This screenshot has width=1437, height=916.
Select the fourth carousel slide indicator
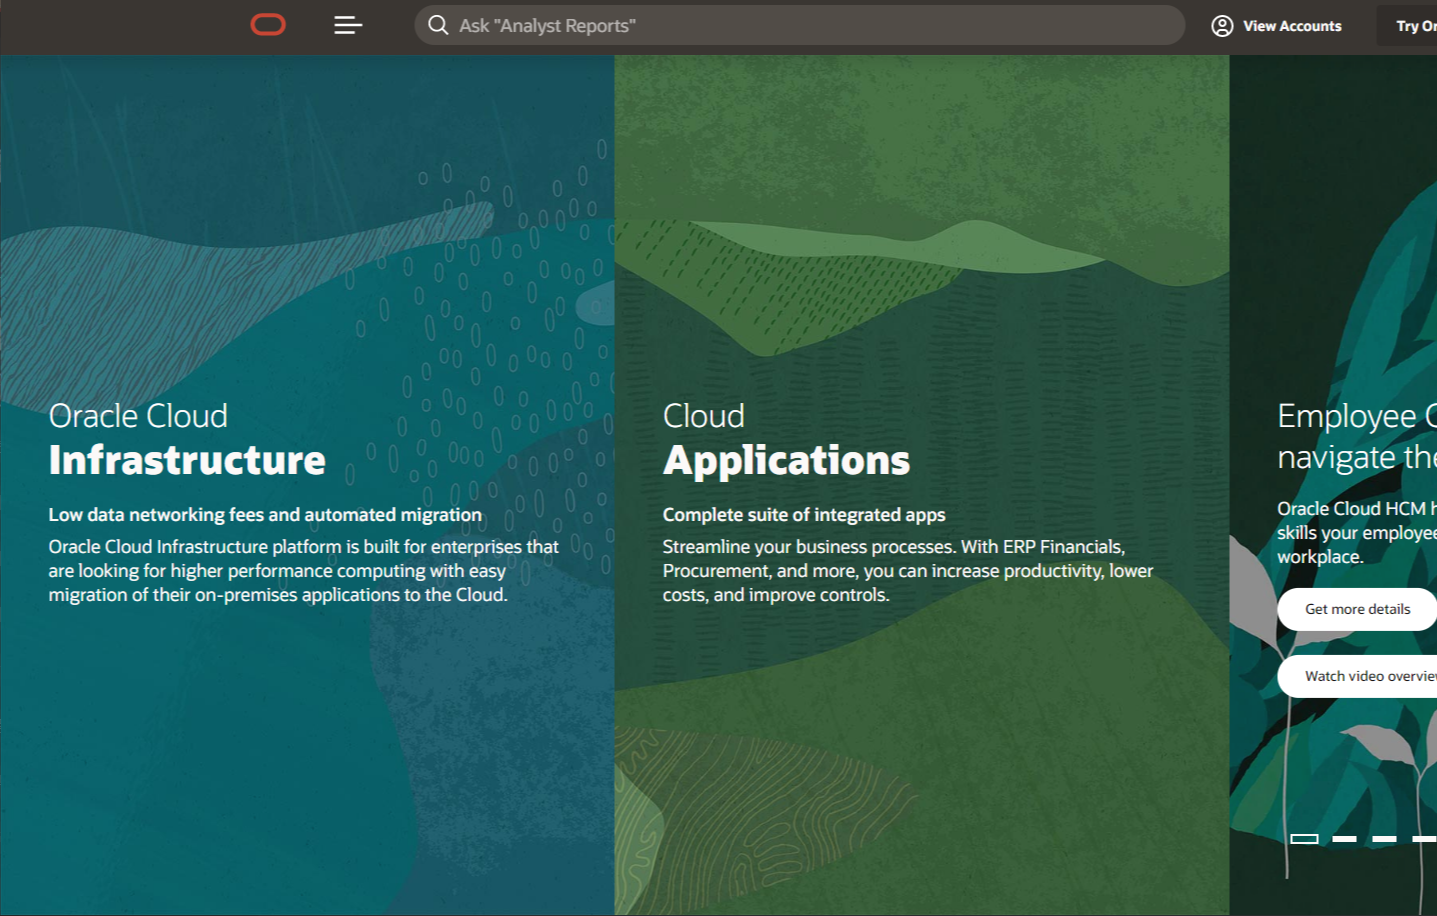pyautogui.click(x=1424, y=839)
